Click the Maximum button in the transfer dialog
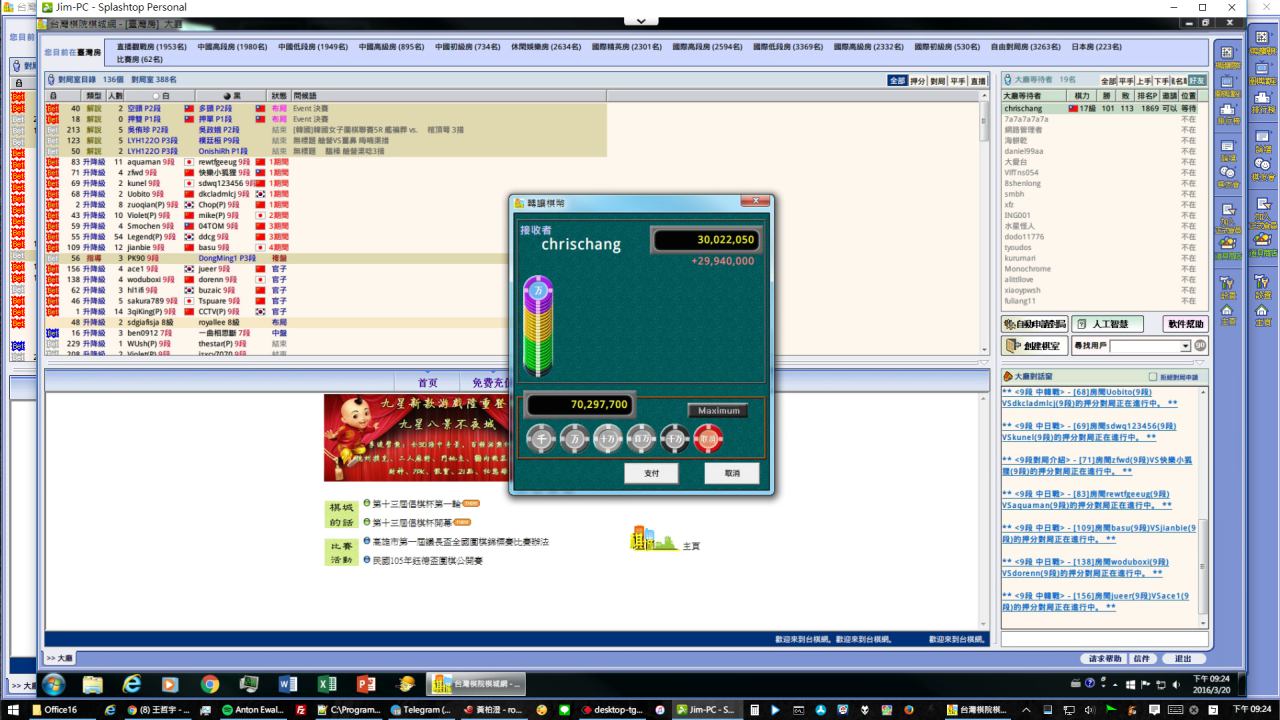Screen dimensions: 1280x720 click(x=718, y=410)
